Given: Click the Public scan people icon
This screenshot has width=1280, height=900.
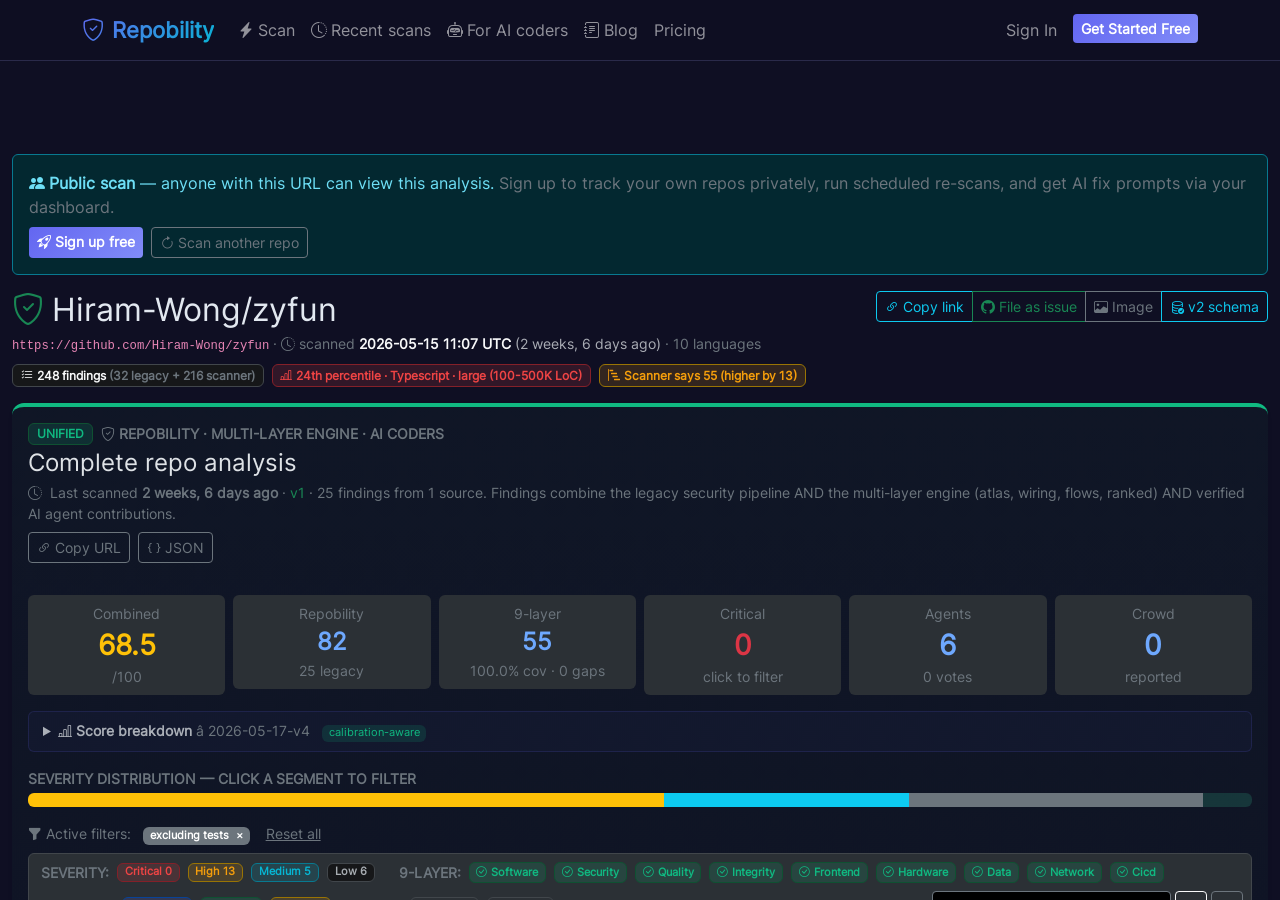Looking at the screenshot, I should pyautogui.click(x=37, y=183).
